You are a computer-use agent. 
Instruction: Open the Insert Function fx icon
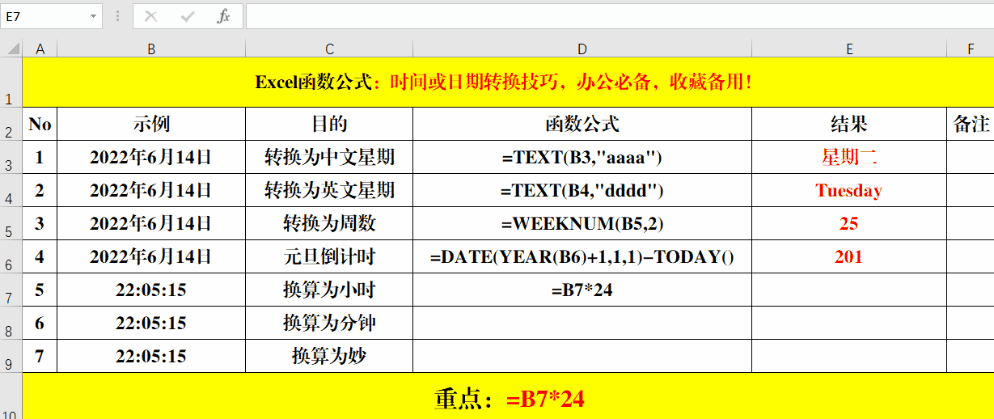(x=223, y=16)
